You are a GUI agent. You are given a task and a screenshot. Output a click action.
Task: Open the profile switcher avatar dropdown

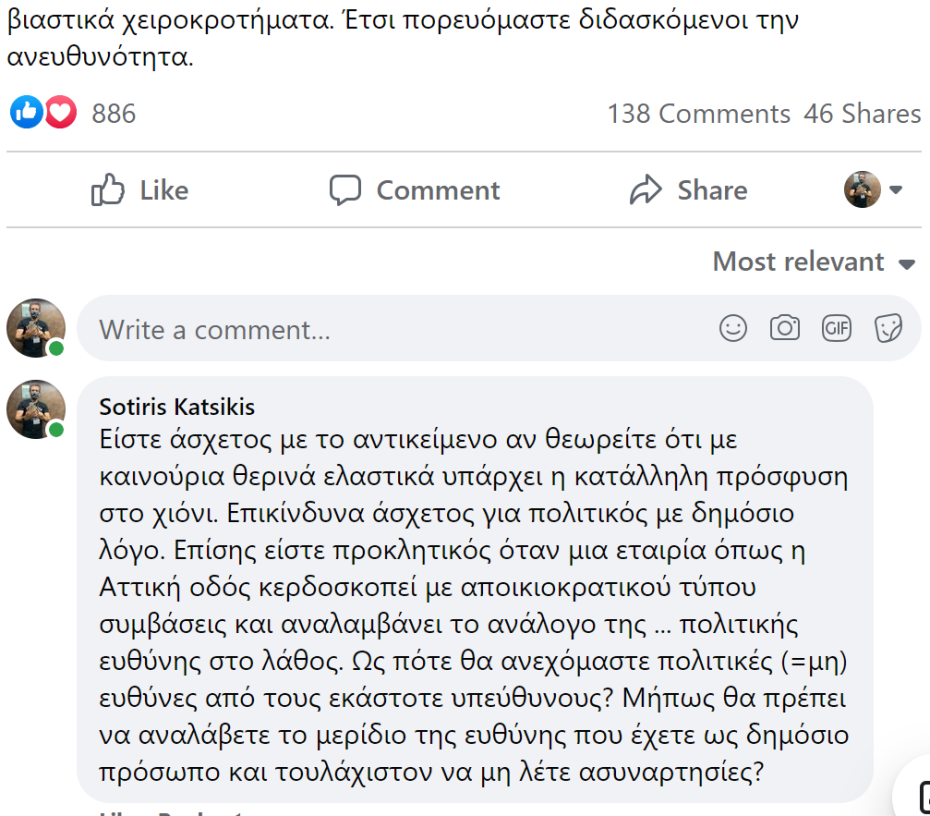click(873, 189)
